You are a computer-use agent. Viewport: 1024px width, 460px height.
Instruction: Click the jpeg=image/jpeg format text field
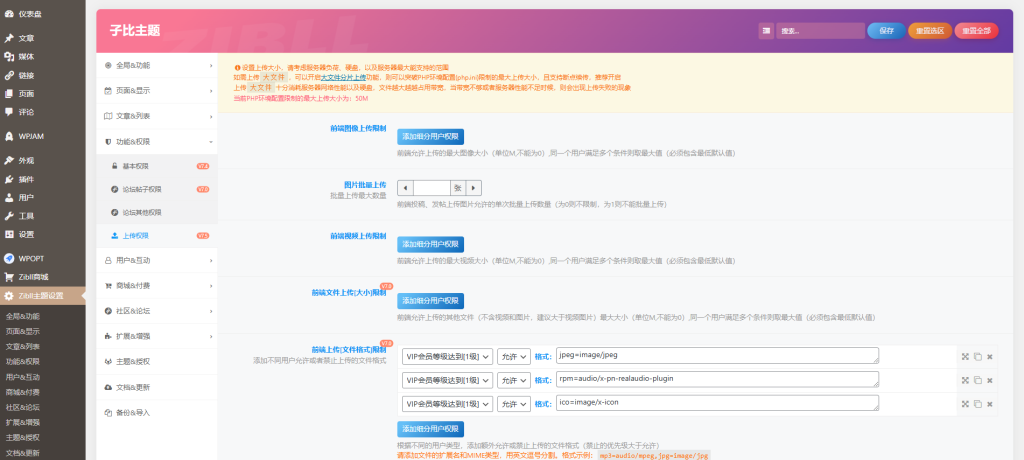point(717,355)
